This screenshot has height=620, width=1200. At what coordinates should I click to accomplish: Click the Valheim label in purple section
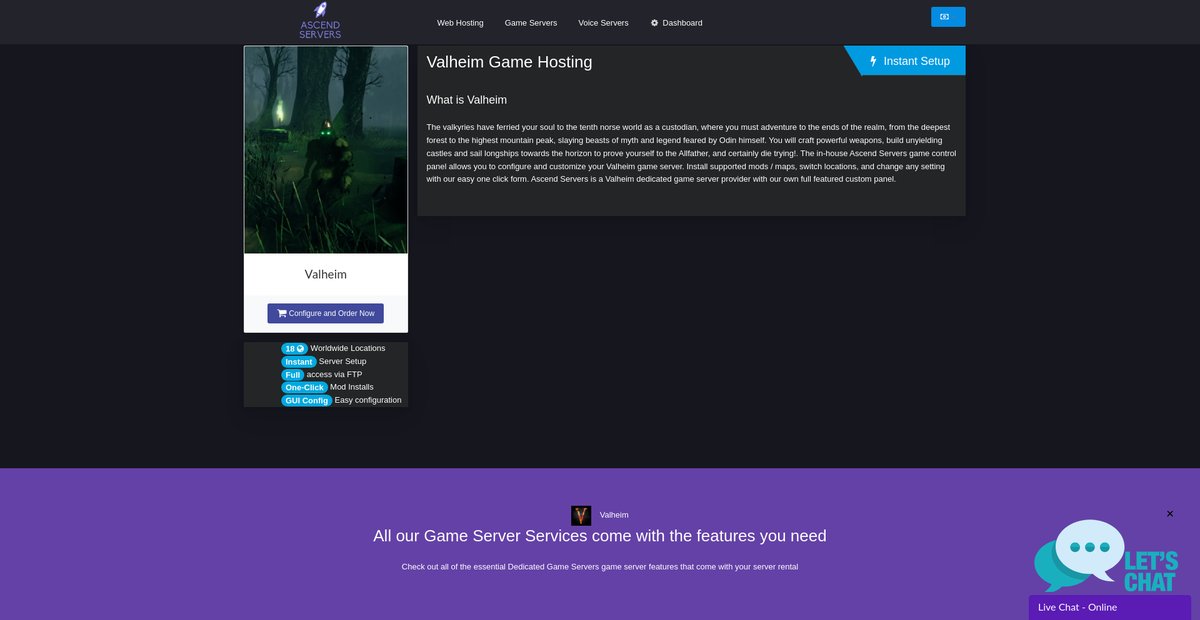[x=614, y=515]
